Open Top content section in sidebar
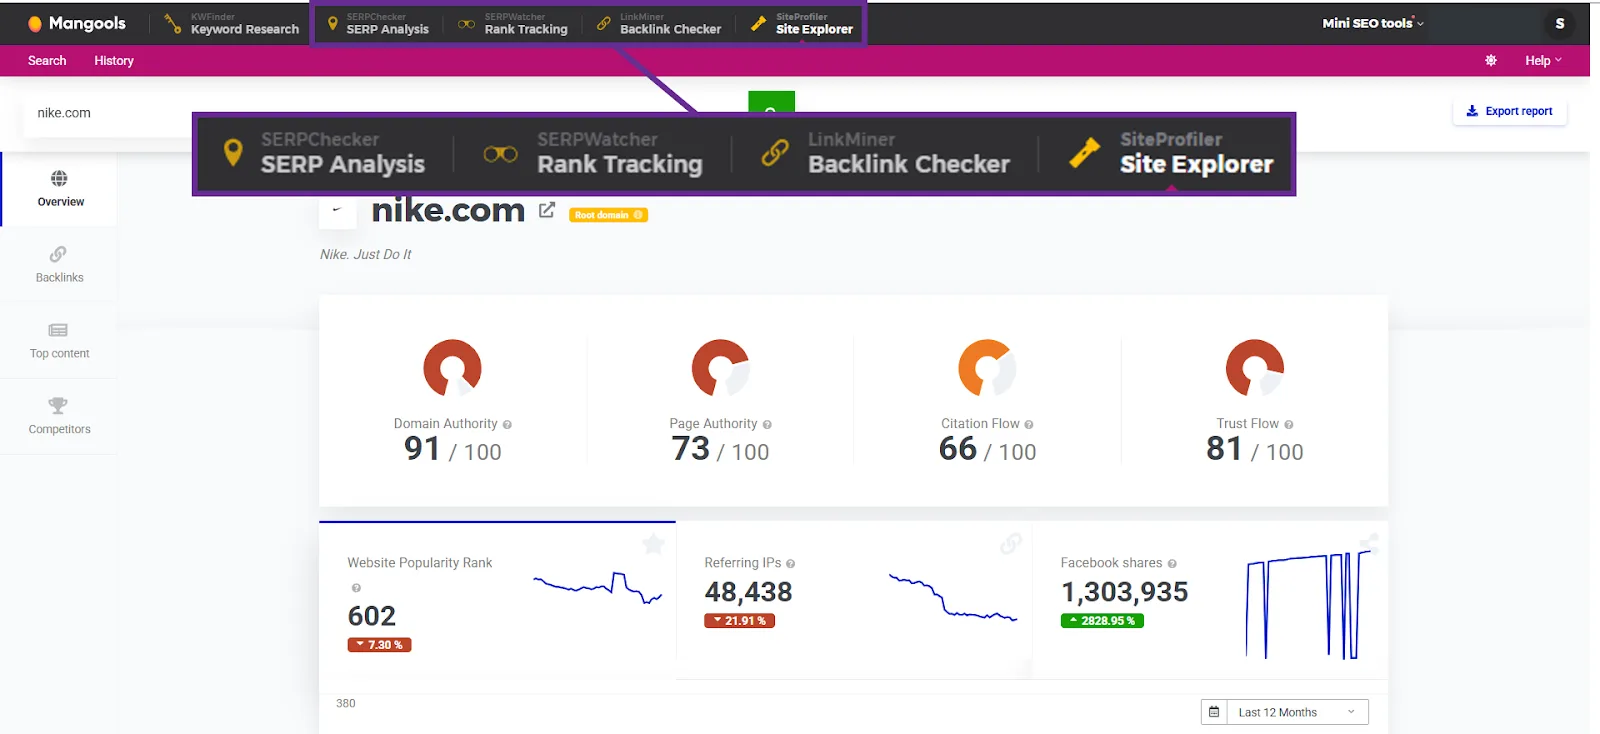Viewport: 1600px width, 734px height. [x=60, y=341]
